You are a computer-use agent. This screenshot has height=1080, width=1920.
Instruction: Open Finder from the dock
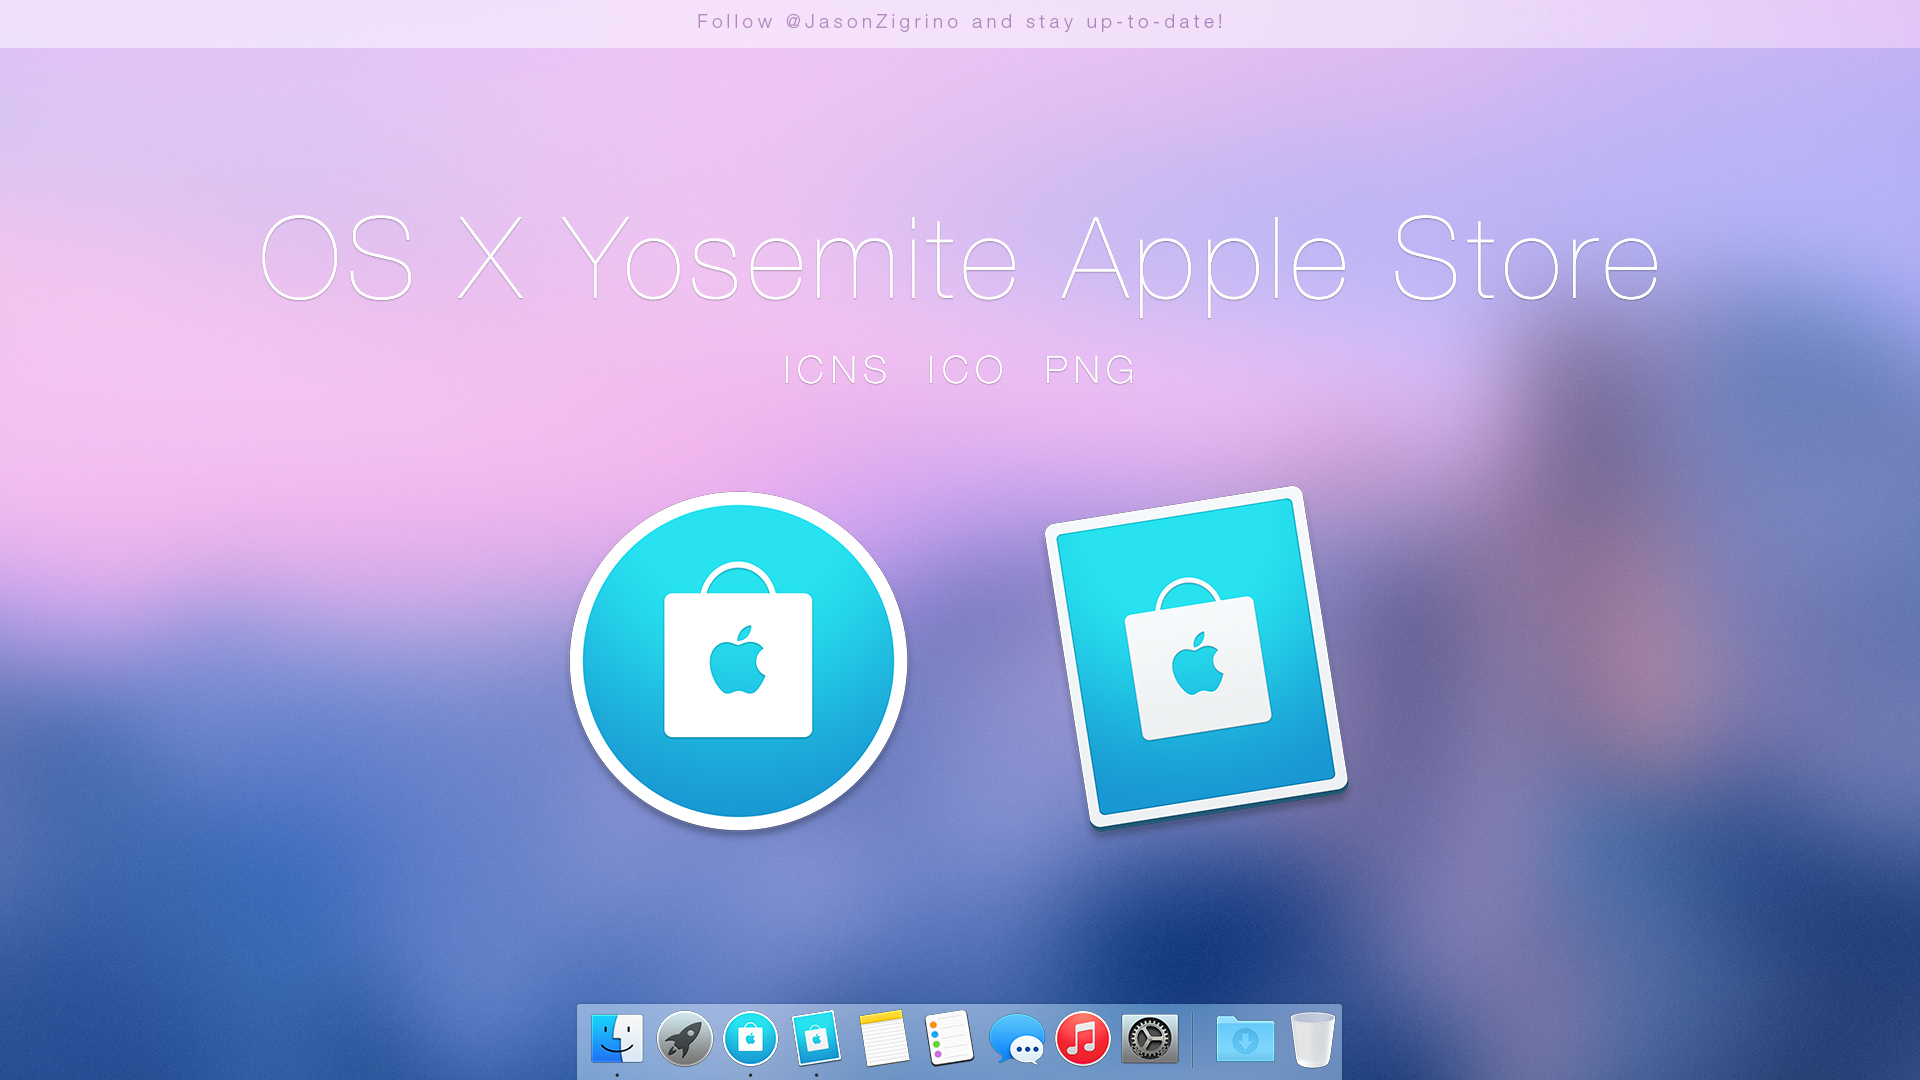[x=617, y=1040]
